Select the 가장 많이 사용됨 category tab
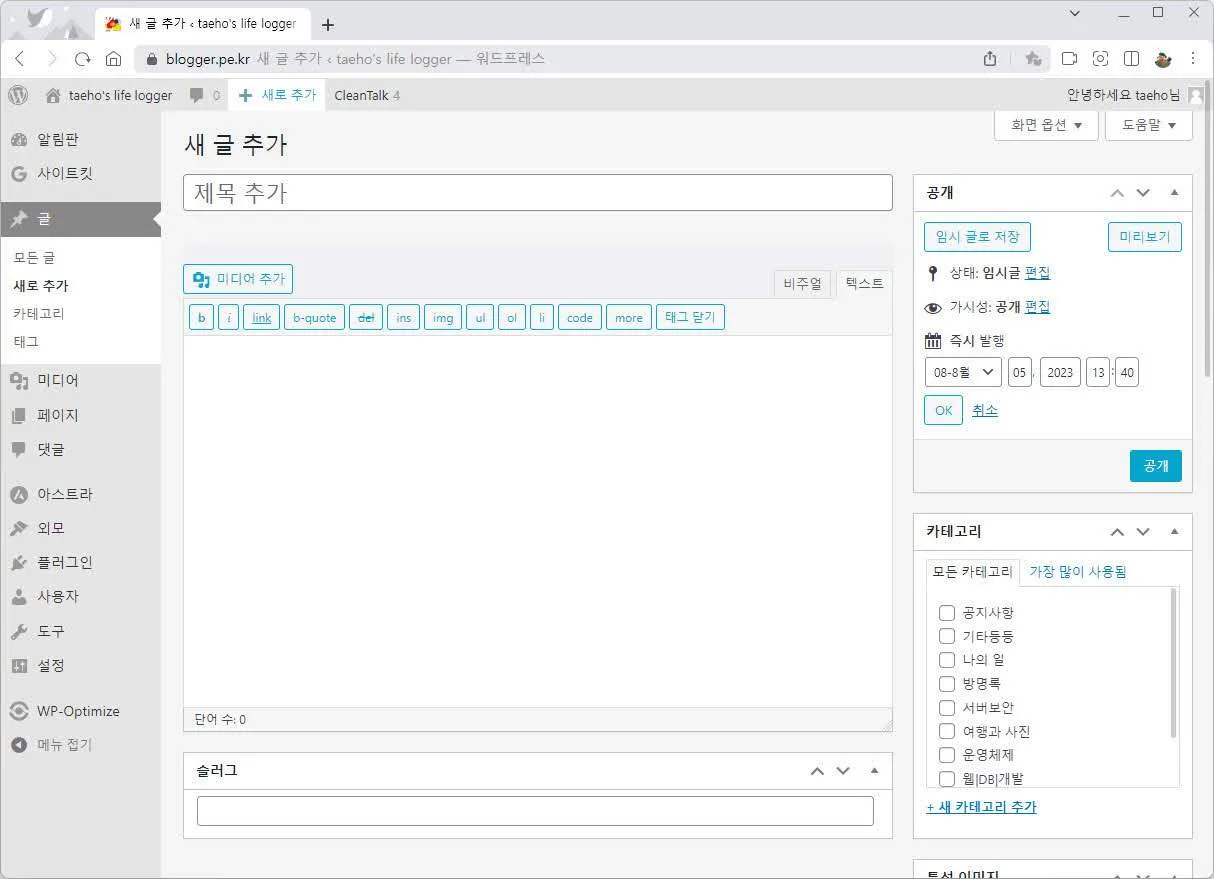 click(1077, 572)
